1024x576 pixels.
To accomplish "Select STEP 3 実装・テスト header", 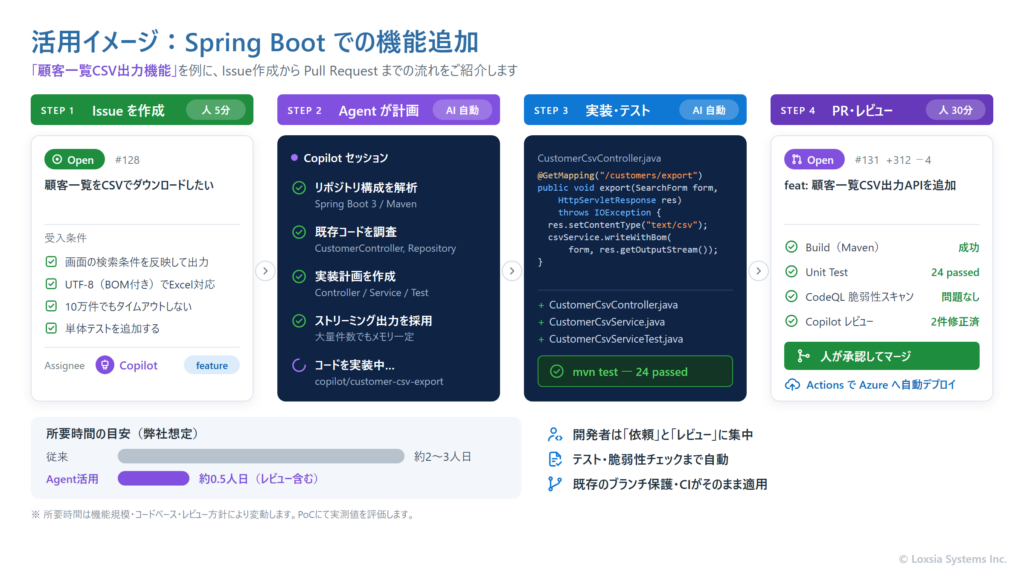I will tap(635, 110).
